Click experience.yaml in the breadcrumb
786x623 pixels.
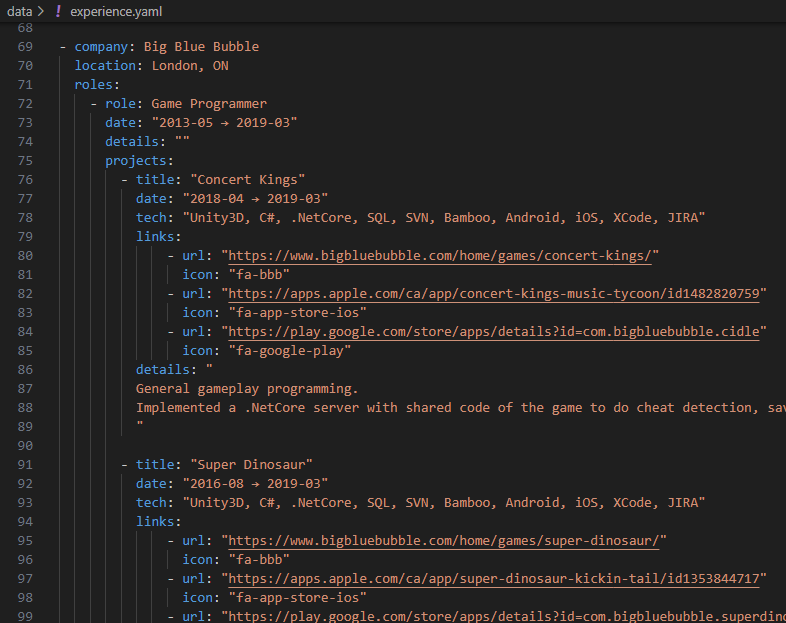[116, 12]
